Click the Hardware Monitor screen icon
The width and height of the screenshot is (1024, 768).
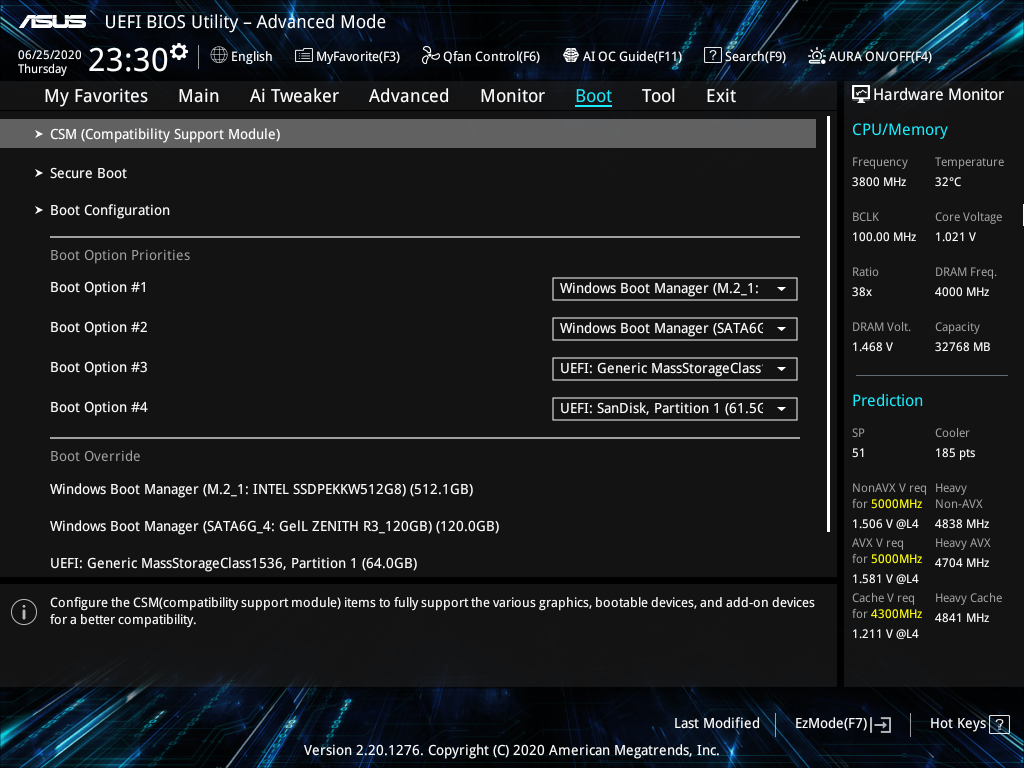point(861,95)
